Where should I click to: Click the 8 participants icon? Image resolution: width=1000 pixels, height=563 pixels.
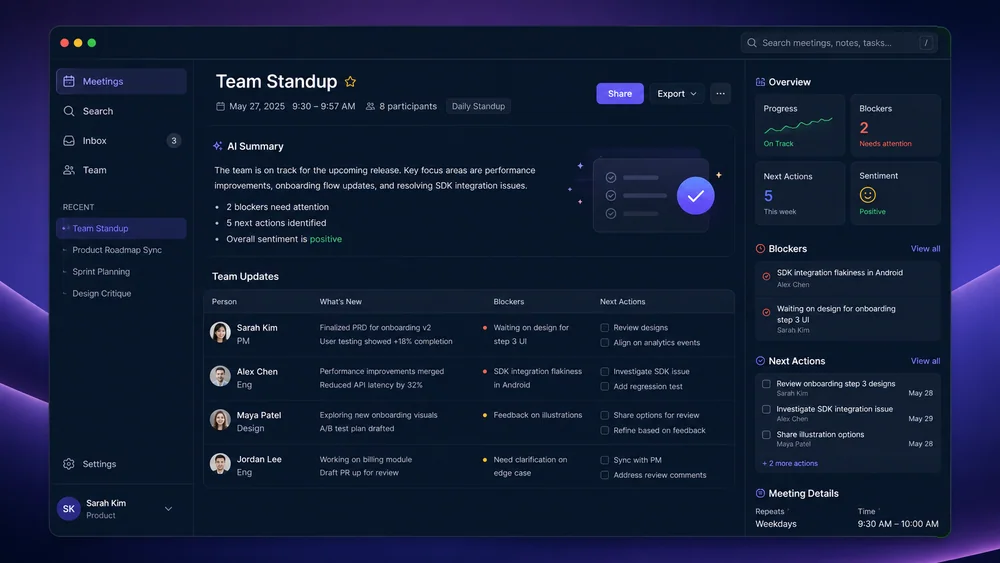click(370, 106)
